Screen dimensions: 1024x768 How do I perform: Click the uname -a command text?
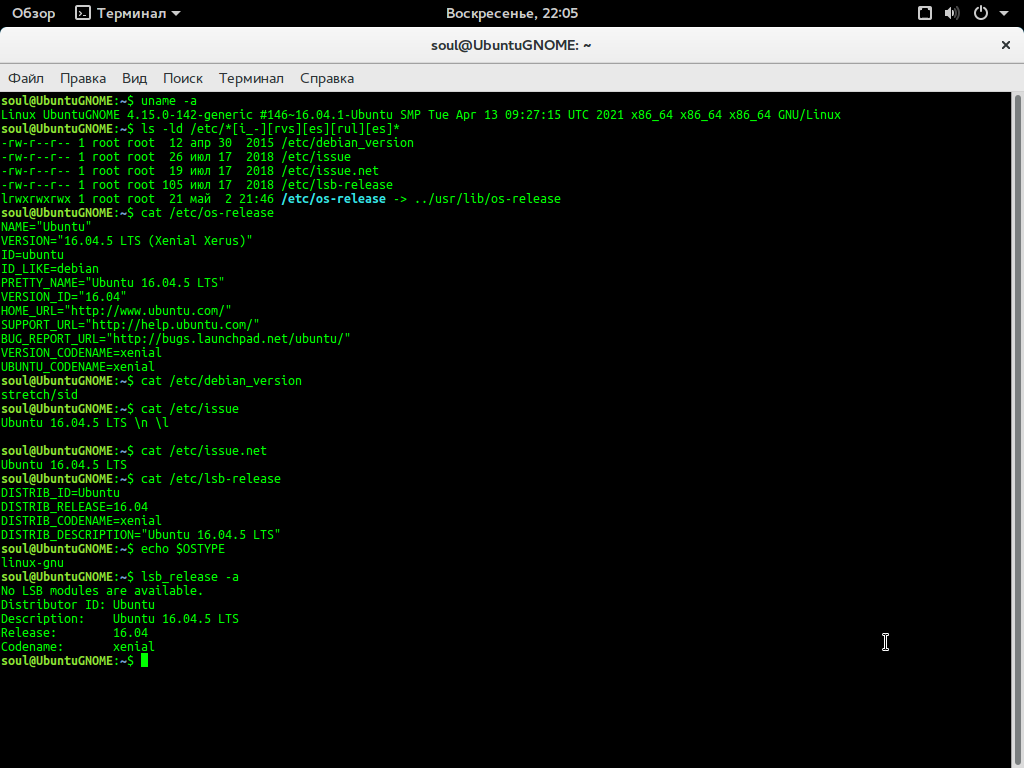[169, 101]
